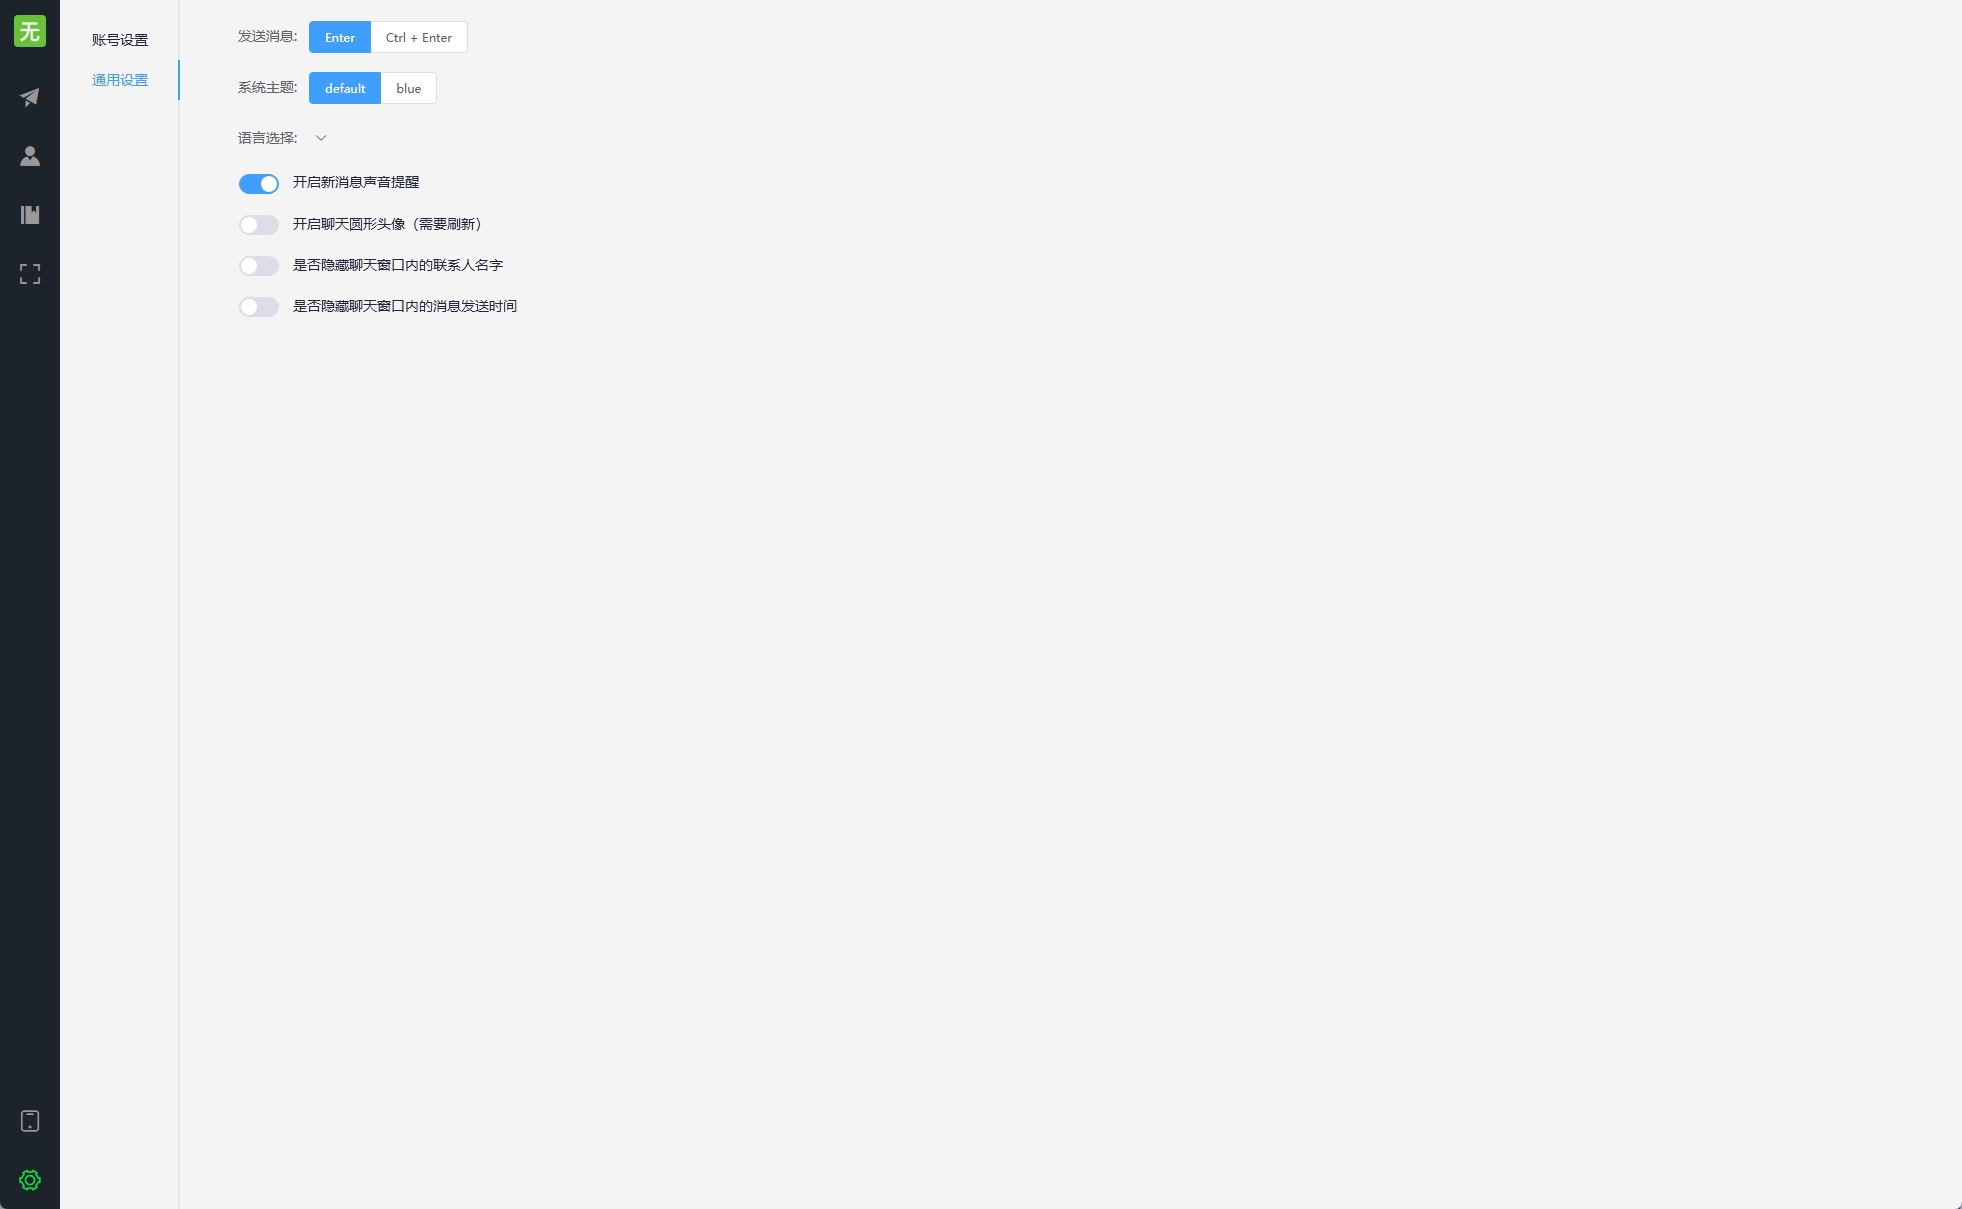Click the green settings gear icon
This screenshot has height=1209, width=1962.
[x=30, y=1180]
